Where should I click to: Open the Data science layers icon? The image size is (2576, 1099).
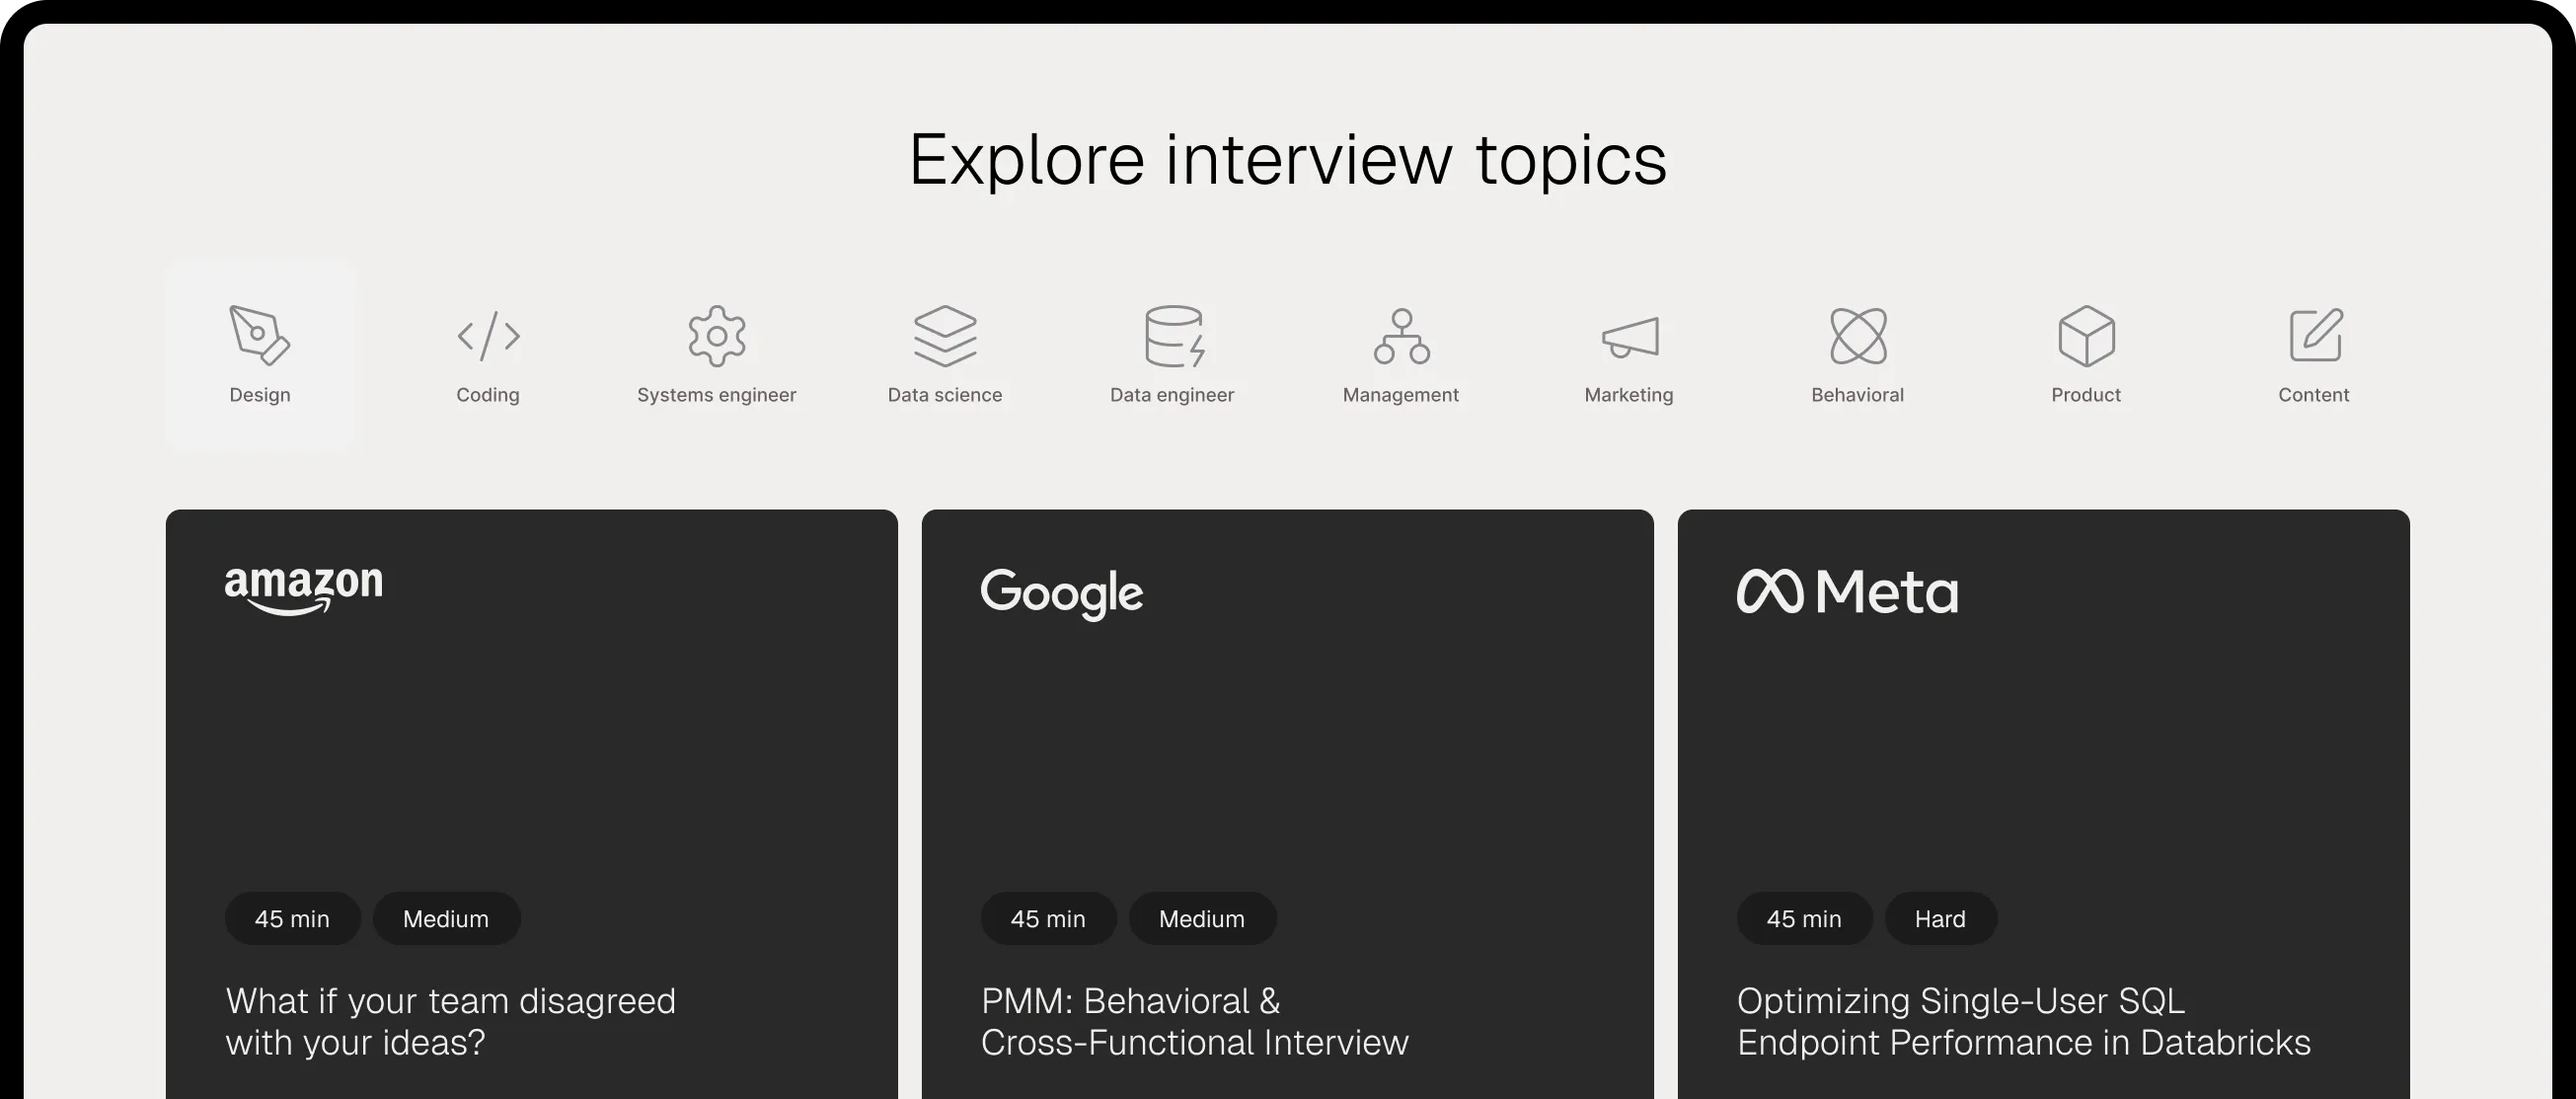tap(945, 336)
